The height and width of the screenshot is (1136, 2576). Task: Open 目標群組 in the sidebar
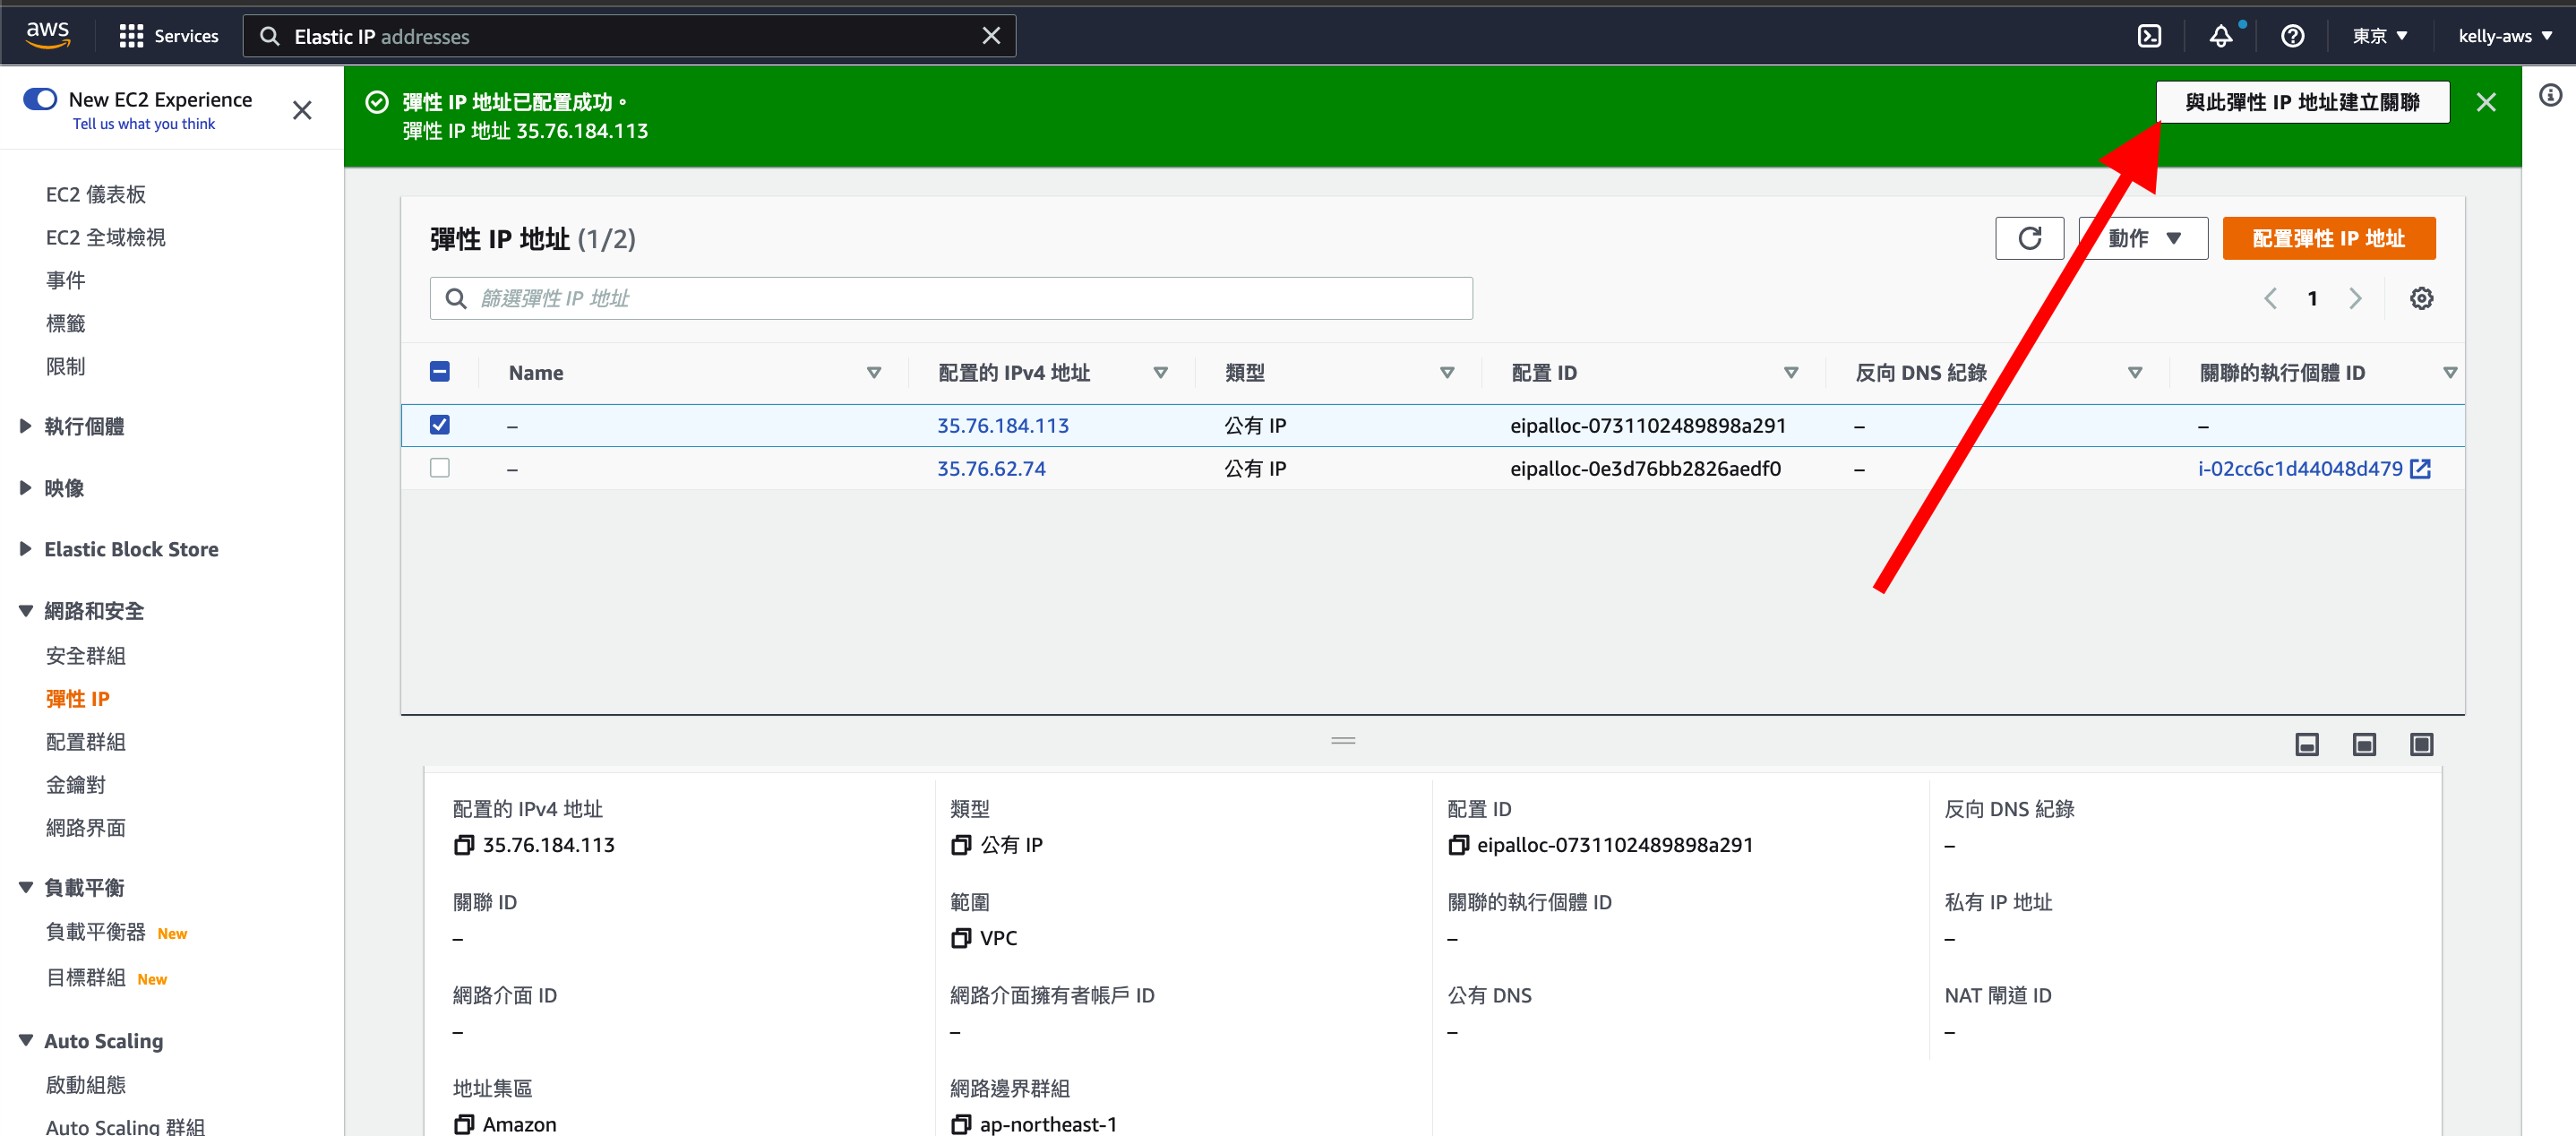click(x=85, y=978)
